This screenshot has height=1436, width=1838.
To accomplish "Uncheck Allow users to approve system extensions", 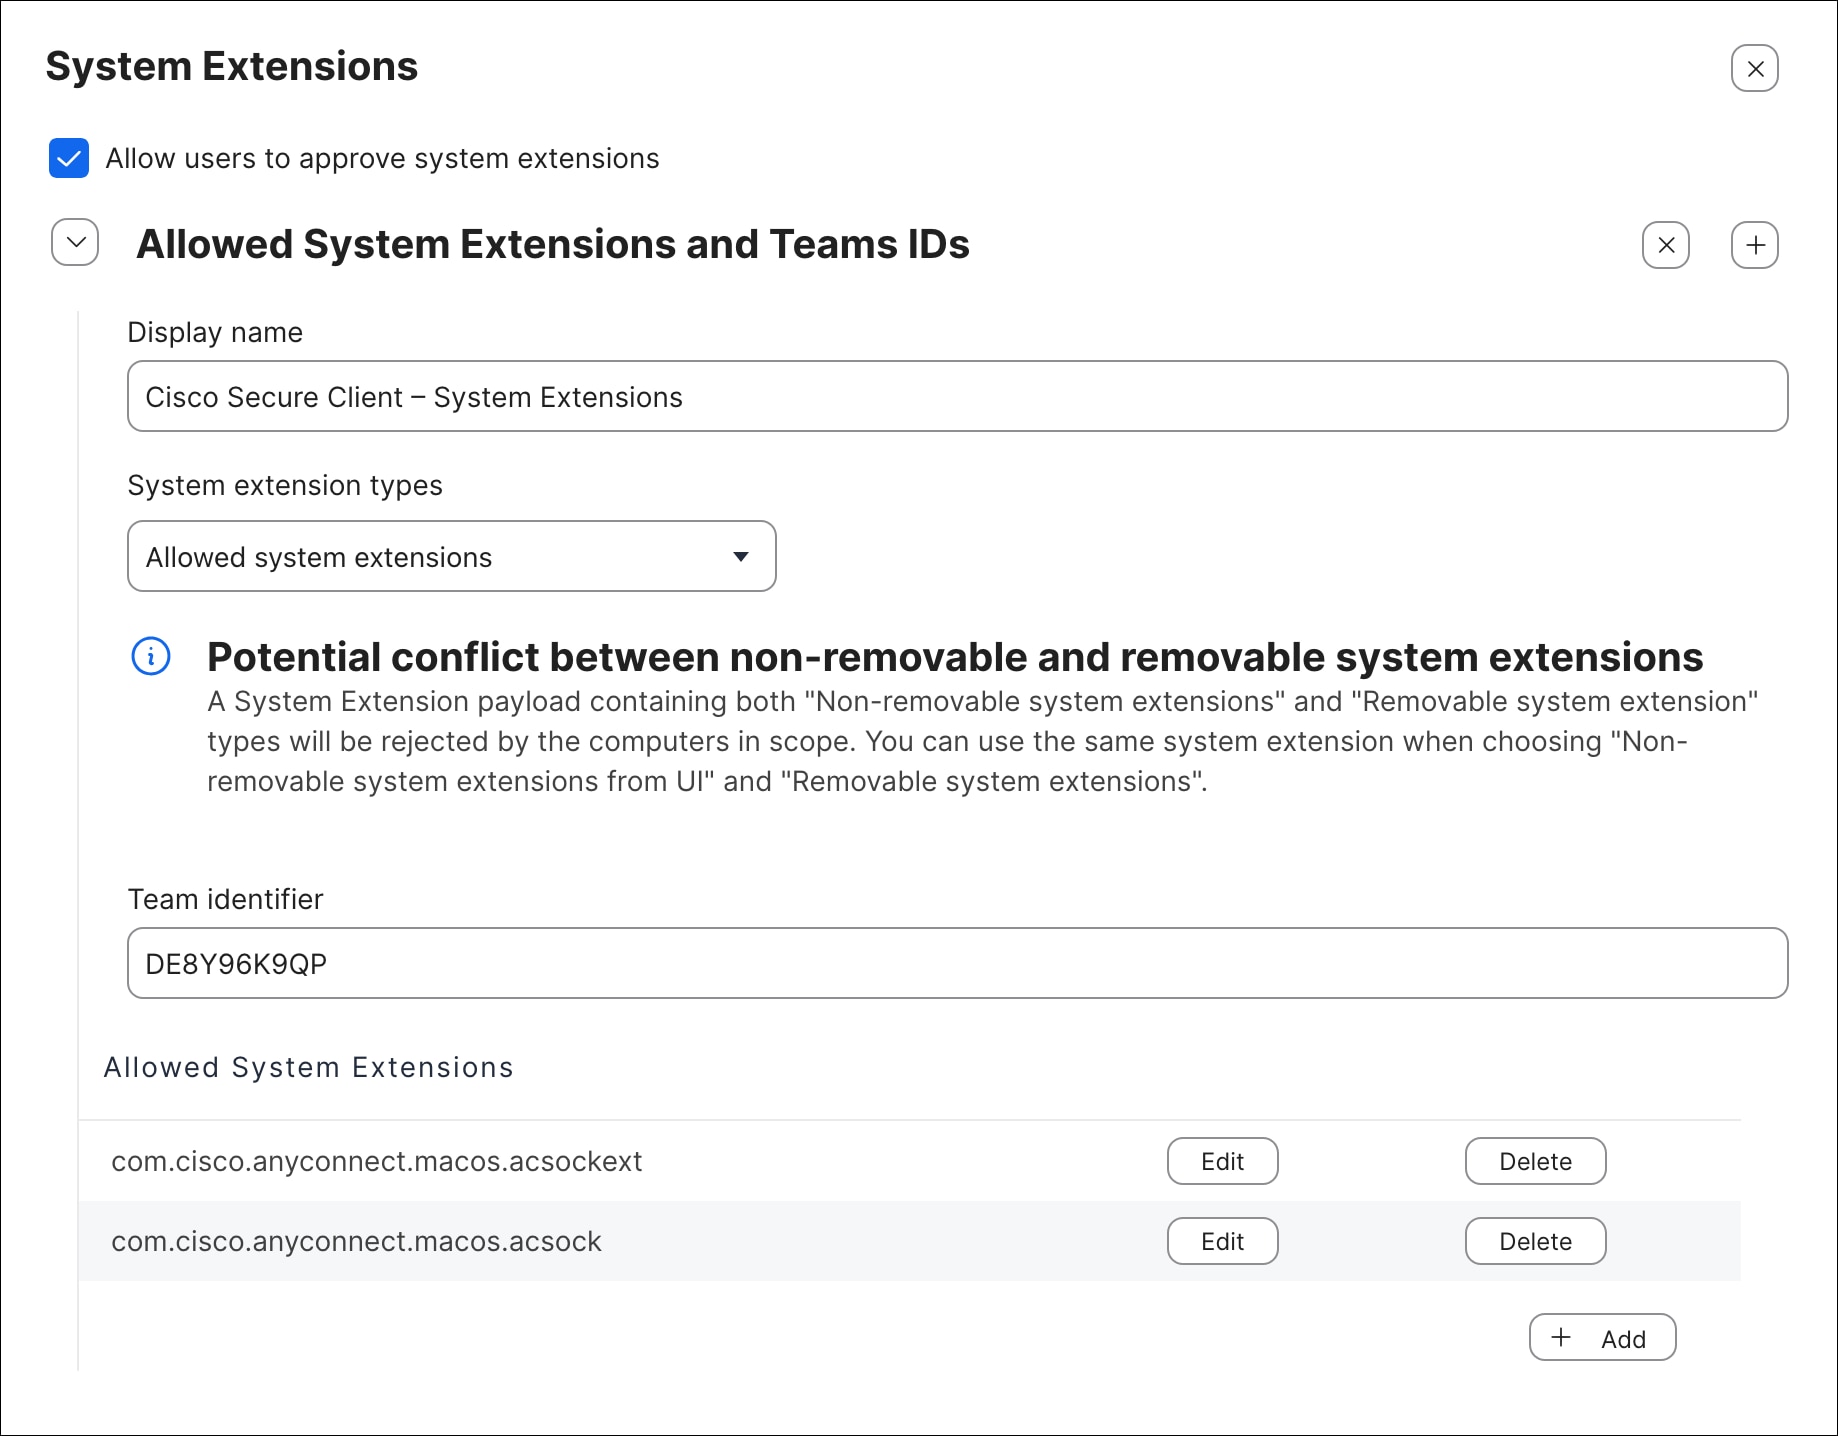I will tap(69, 158).
